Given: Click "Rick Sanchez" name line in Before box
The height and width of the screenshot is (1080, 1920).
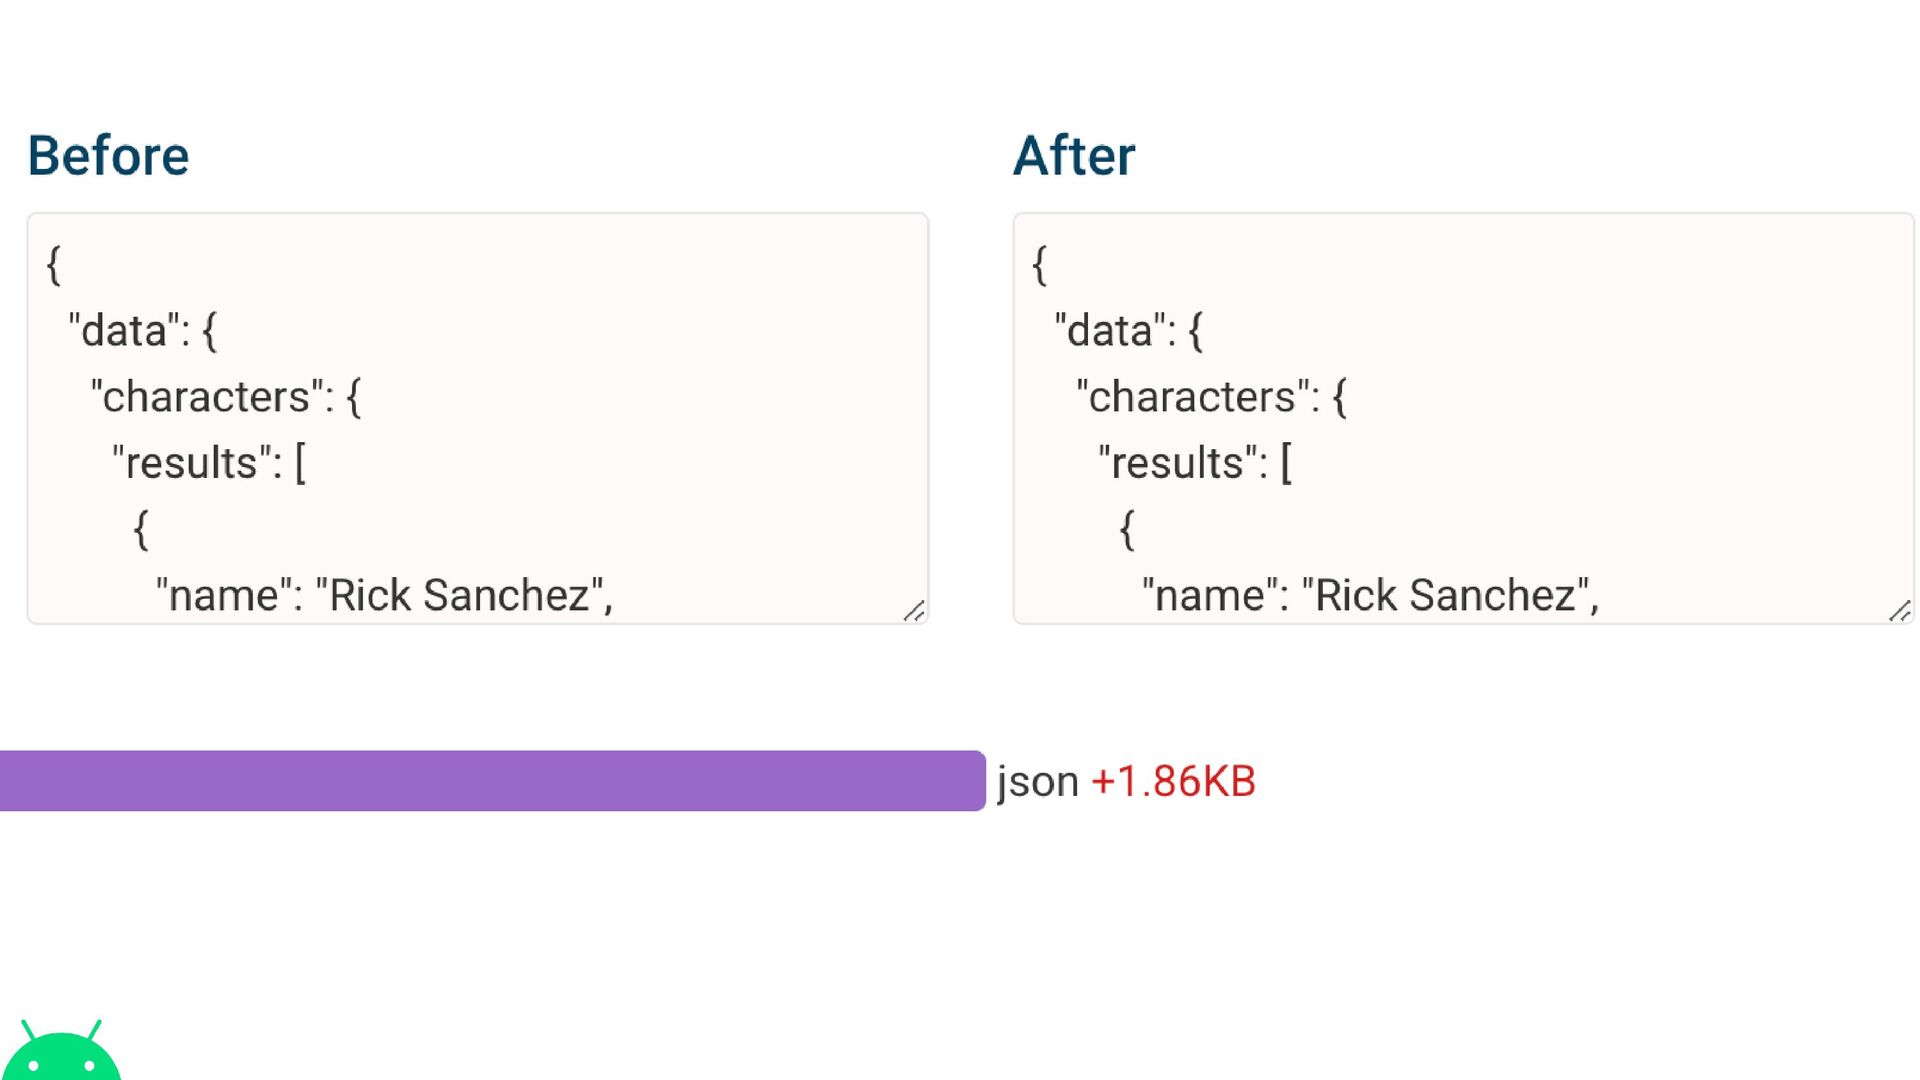Looking at the screenshot, I should (384, 596).
